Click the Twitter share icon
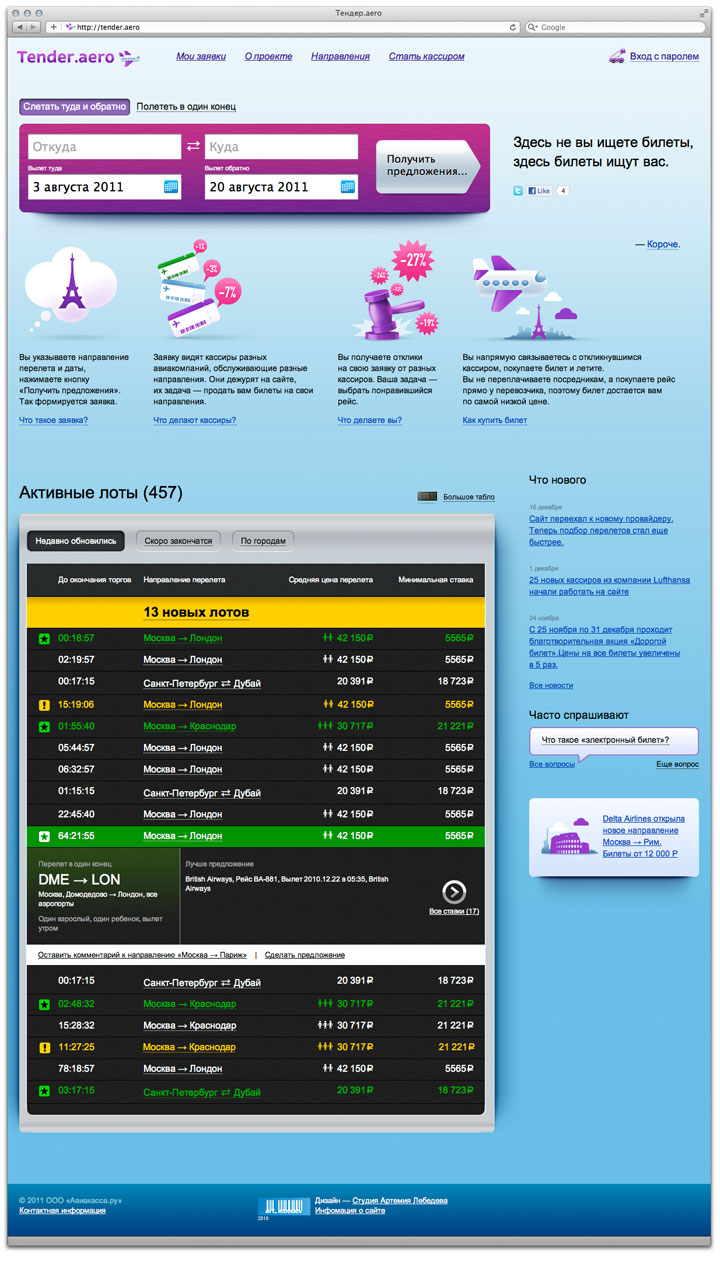720x1262 pixels. (x=518, y=190)
